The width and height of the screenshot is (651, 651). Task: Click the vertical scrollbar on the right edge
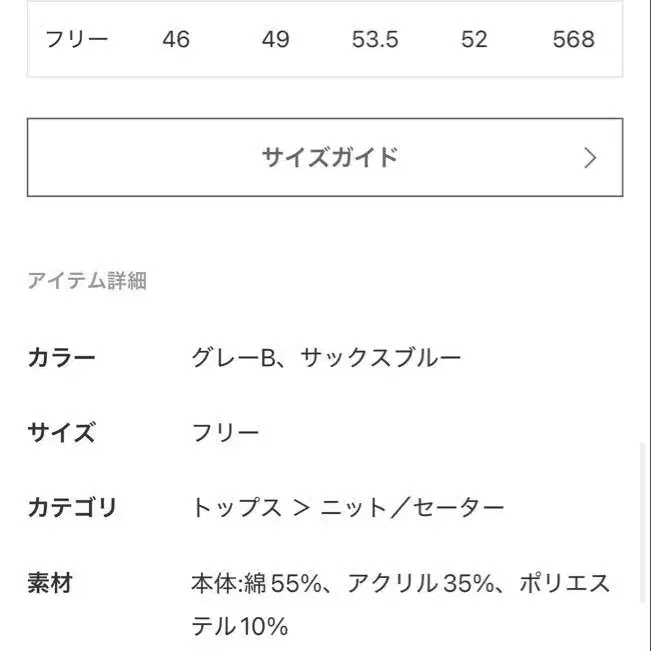[645, 520]
